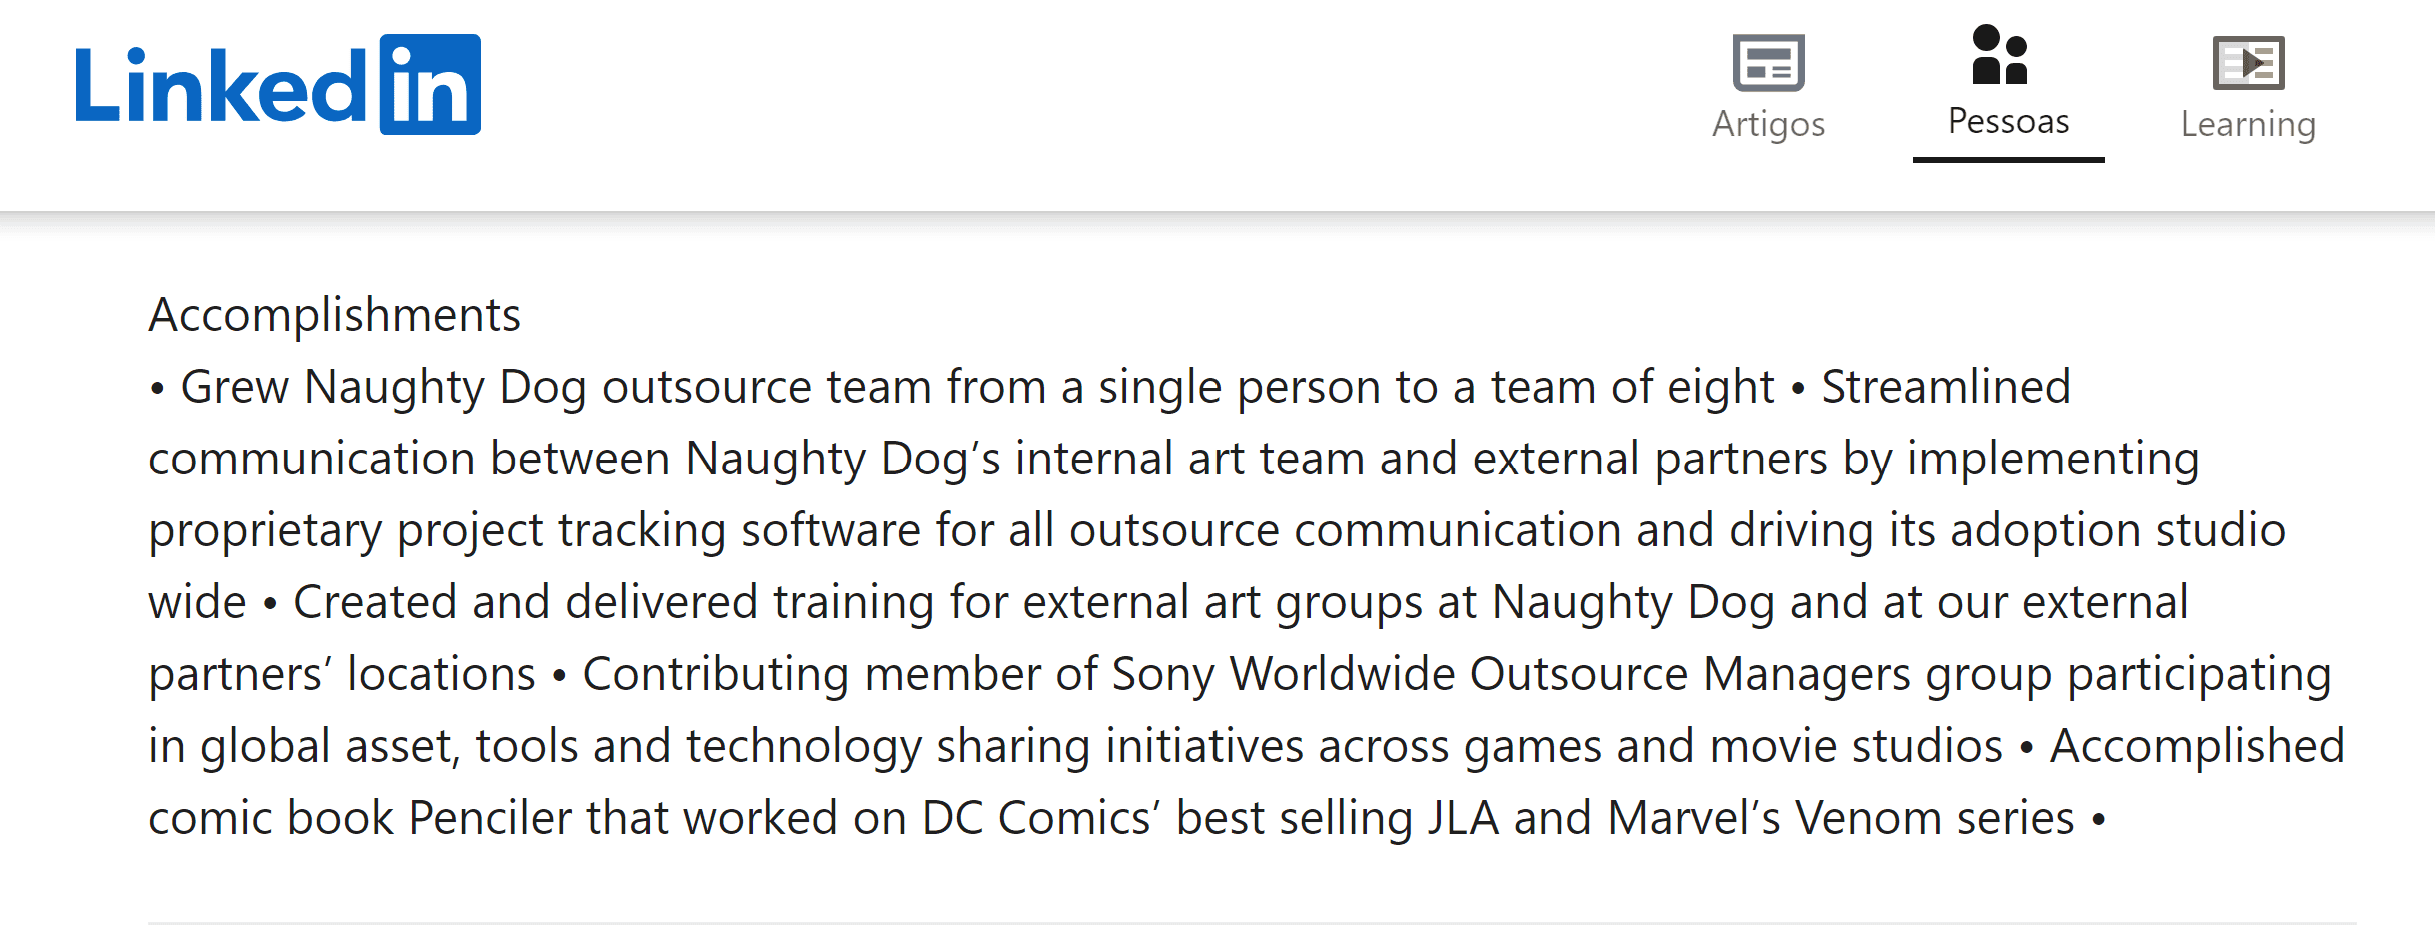Click the underline beneath the Pessoas tab
The image size is (2436, 936).
[x=2008, y=159]
